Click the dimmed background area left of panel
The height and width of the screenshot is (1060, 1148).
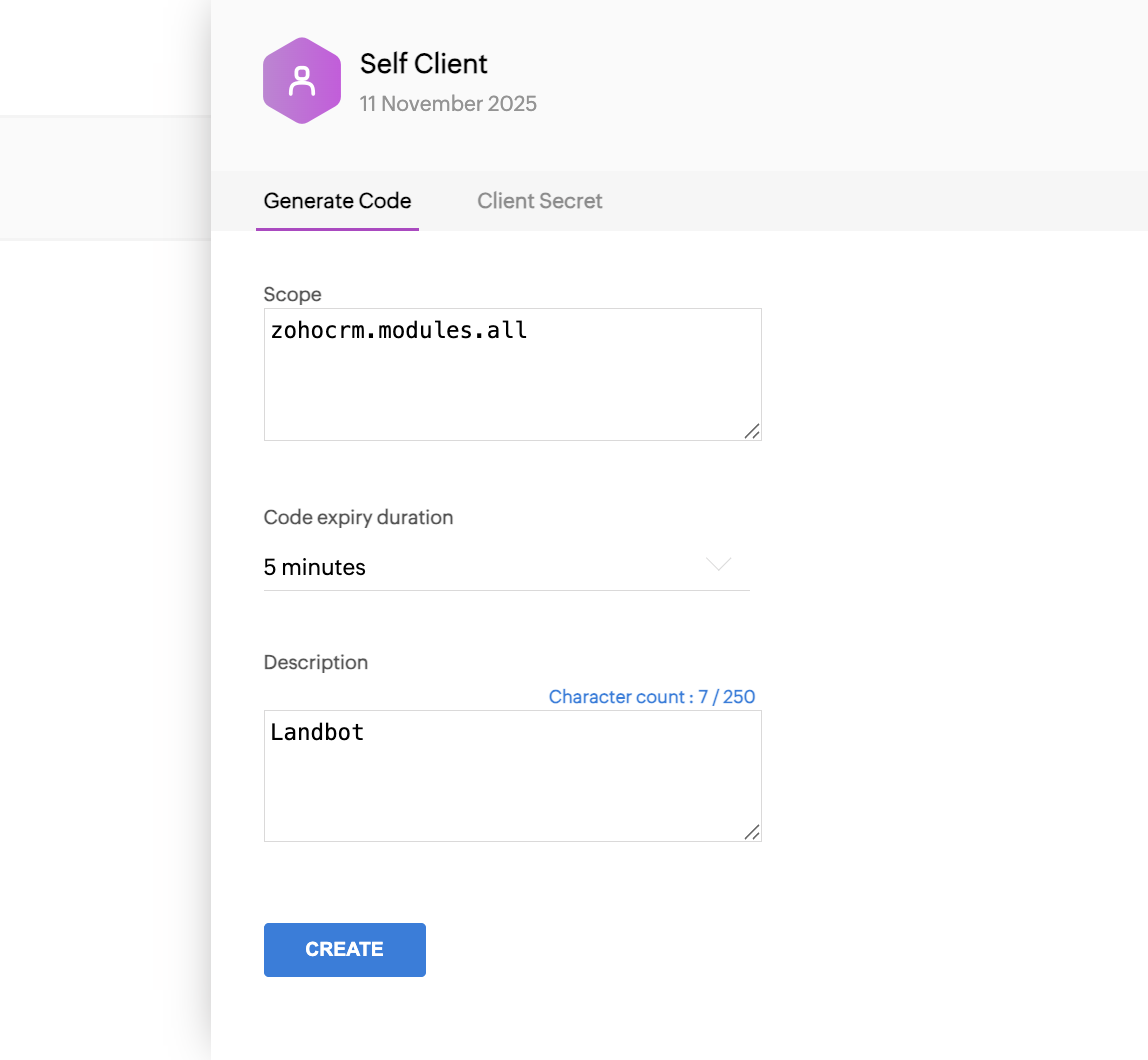tap(105, 586)
